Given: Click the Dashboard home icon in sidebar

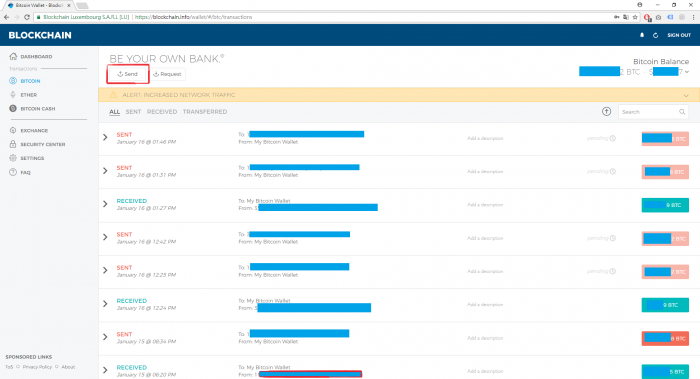Looking at the screenshot, I should pos(13,56).
